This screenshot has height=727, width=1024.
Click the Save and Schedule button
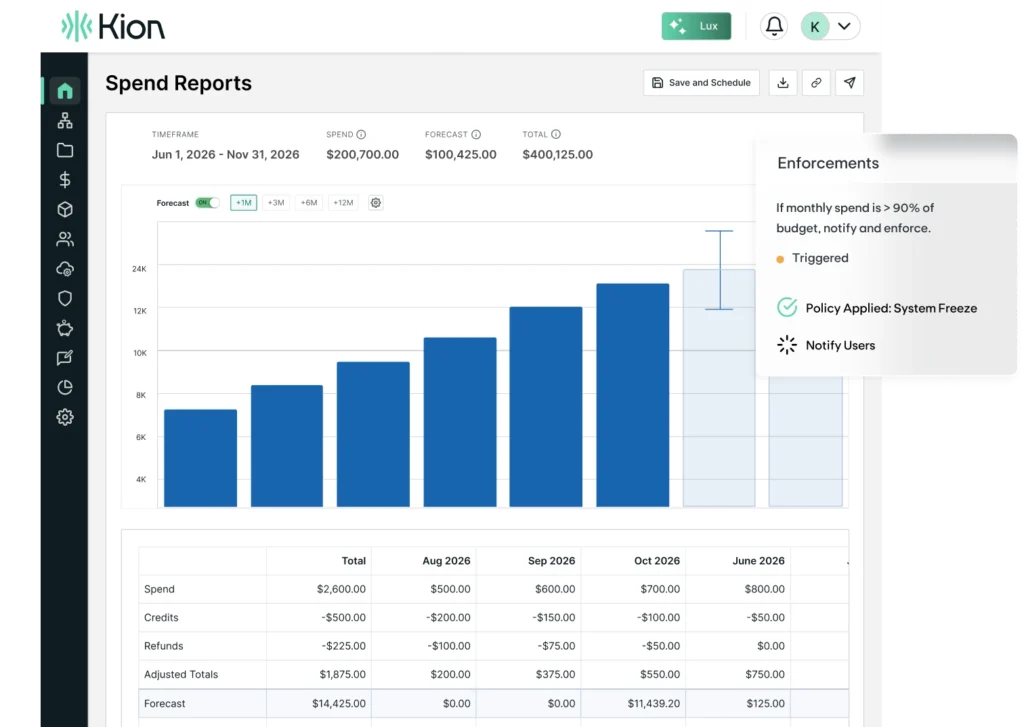[701, 83]
